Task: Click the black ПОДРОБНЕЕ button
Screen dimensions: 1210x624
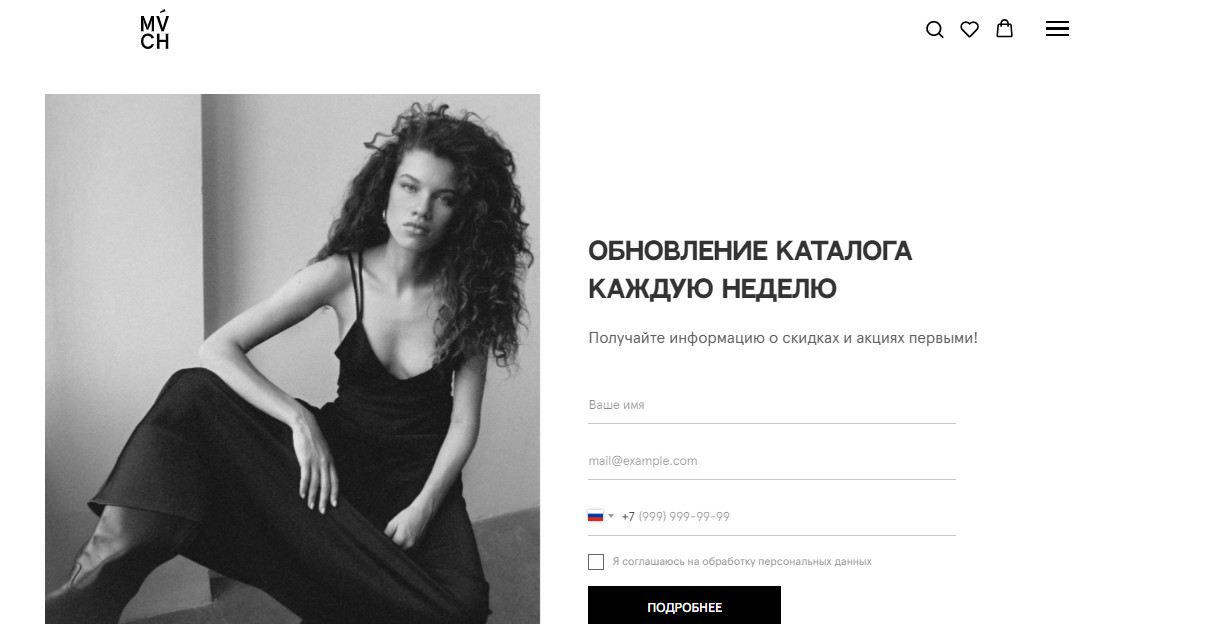Action: coord(684,606)
